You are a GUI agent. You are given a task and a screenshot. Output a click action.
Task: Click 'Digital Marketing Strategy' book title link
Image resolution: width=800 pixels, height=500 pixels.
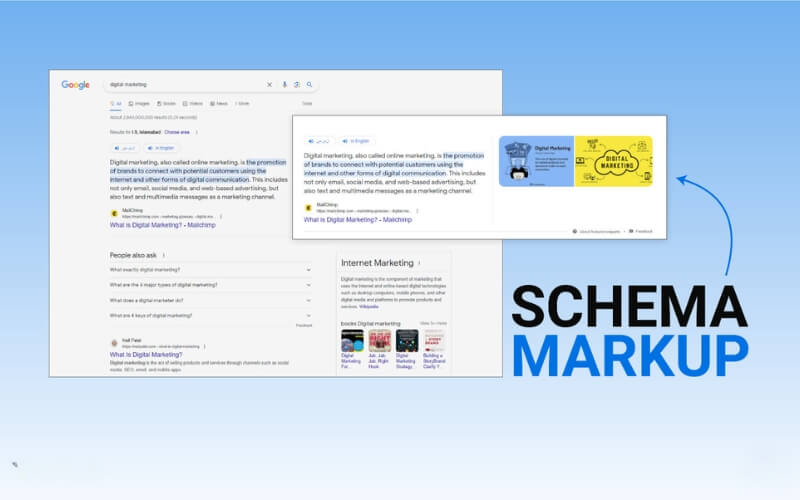coord(406,361)
